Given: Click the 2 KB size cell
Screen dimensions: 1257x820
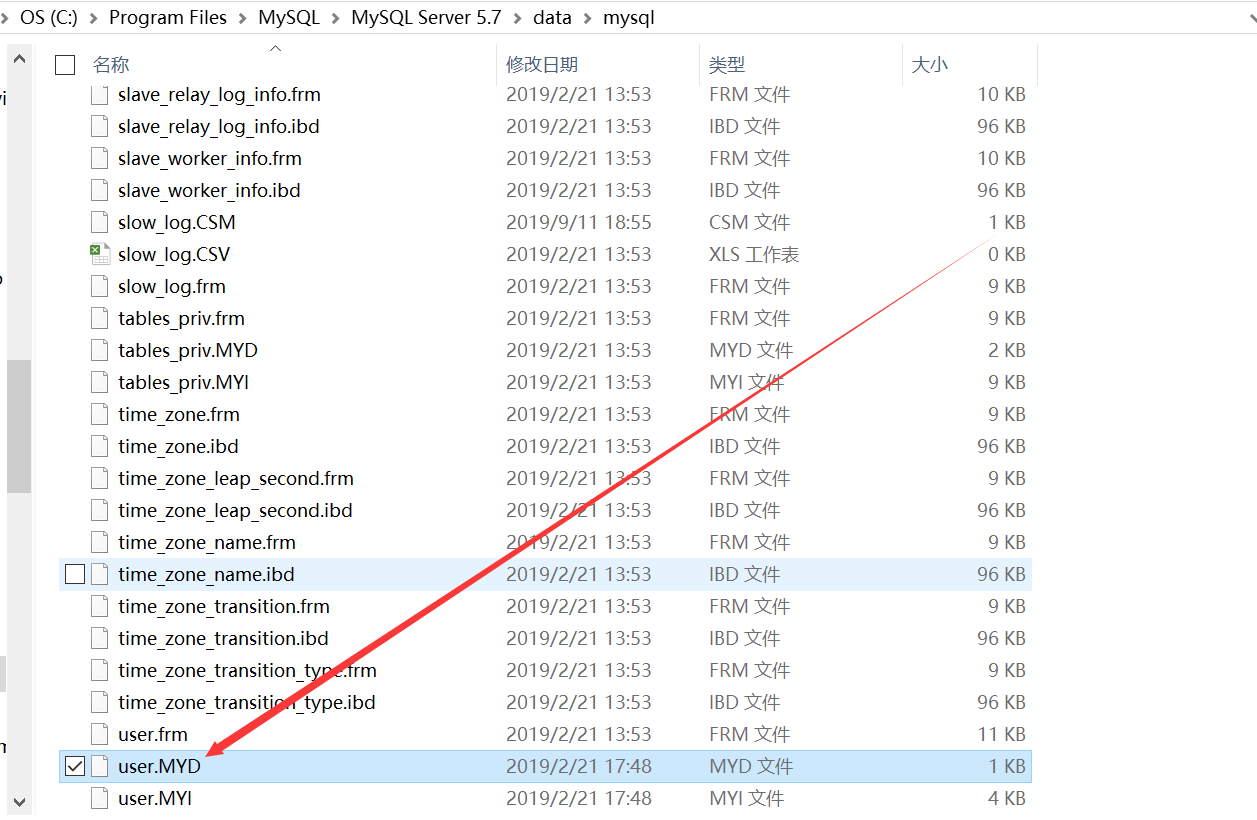Looking at the screenshot, I should [1007, 351].
